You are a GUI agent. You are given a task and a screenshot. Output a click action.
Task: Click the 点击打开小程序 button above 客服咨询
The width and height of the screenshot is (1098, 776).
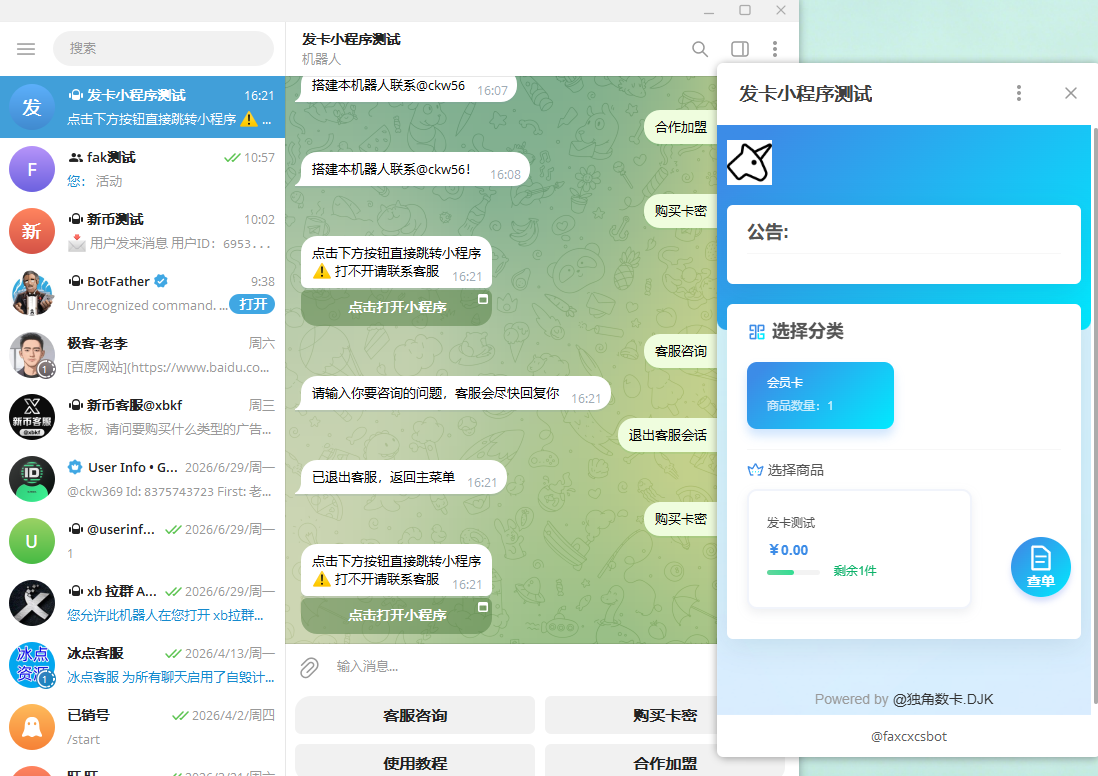(x=396, y=307)
